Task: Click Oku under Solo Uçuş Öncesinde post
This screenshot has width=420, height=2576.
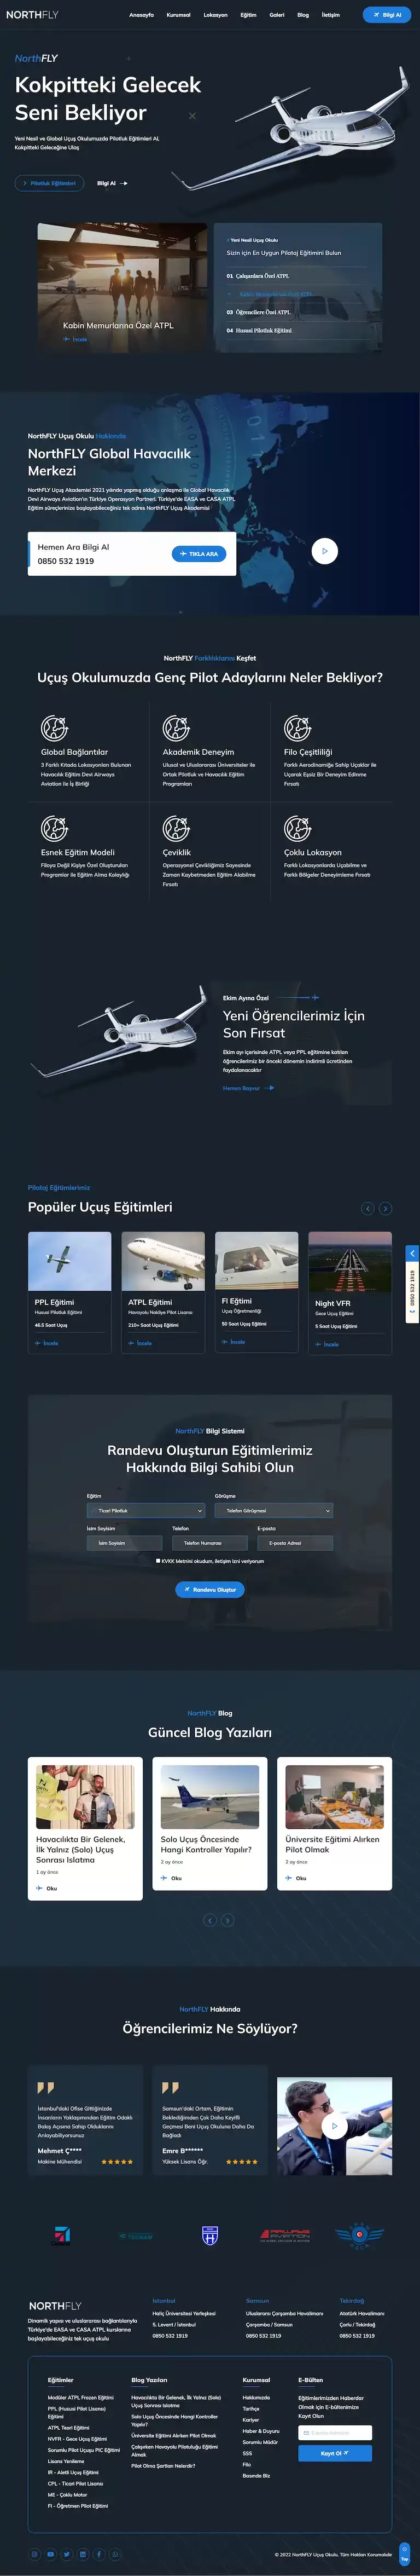Action: click(x=171, y=1878)
